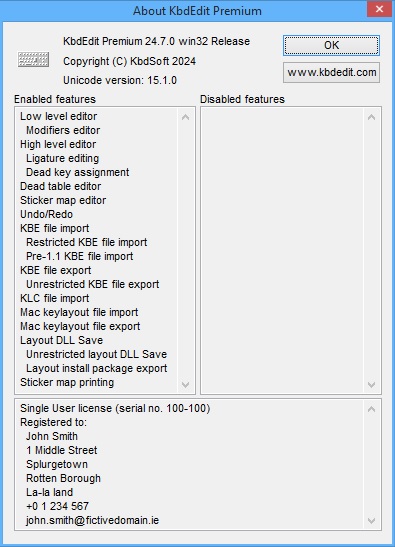The height and width of the screenshot is (547, 395).
Task: Click the name 'John Smith'
Action: pyautogui.click(x=52, y=436)
